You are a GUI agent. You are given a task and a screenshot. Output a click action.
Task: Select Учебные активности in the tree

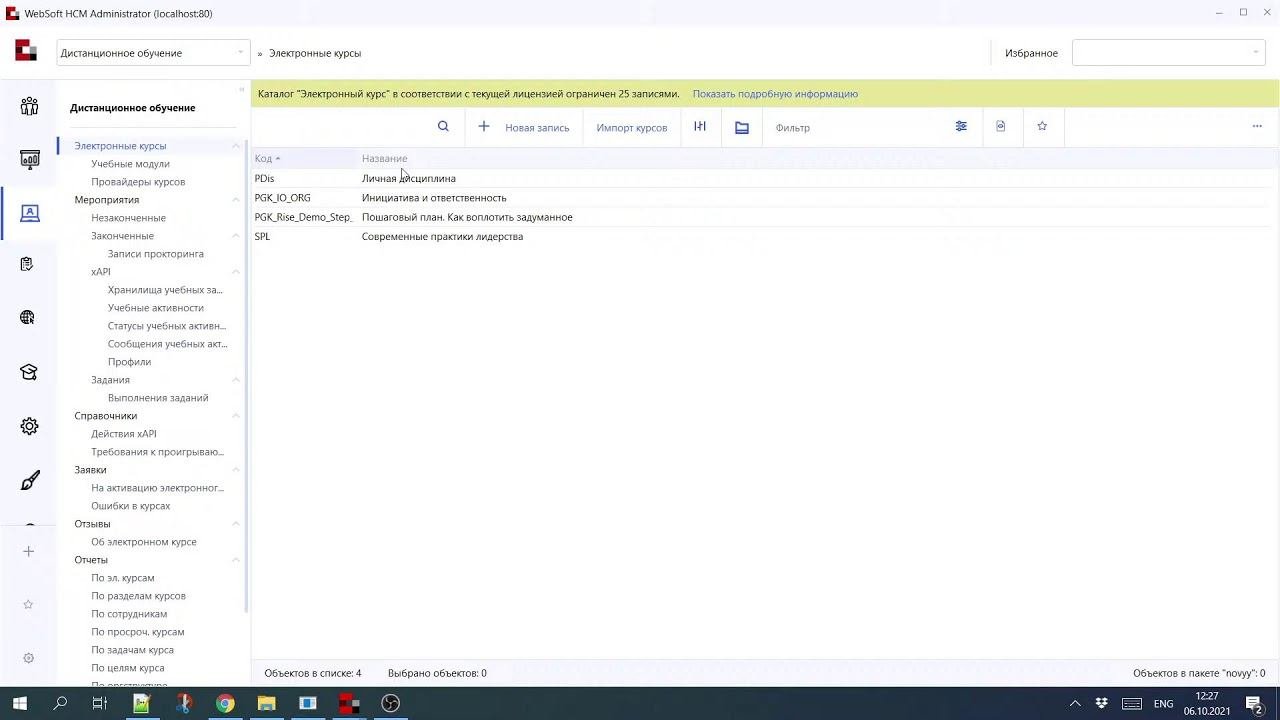click(155, 308)
